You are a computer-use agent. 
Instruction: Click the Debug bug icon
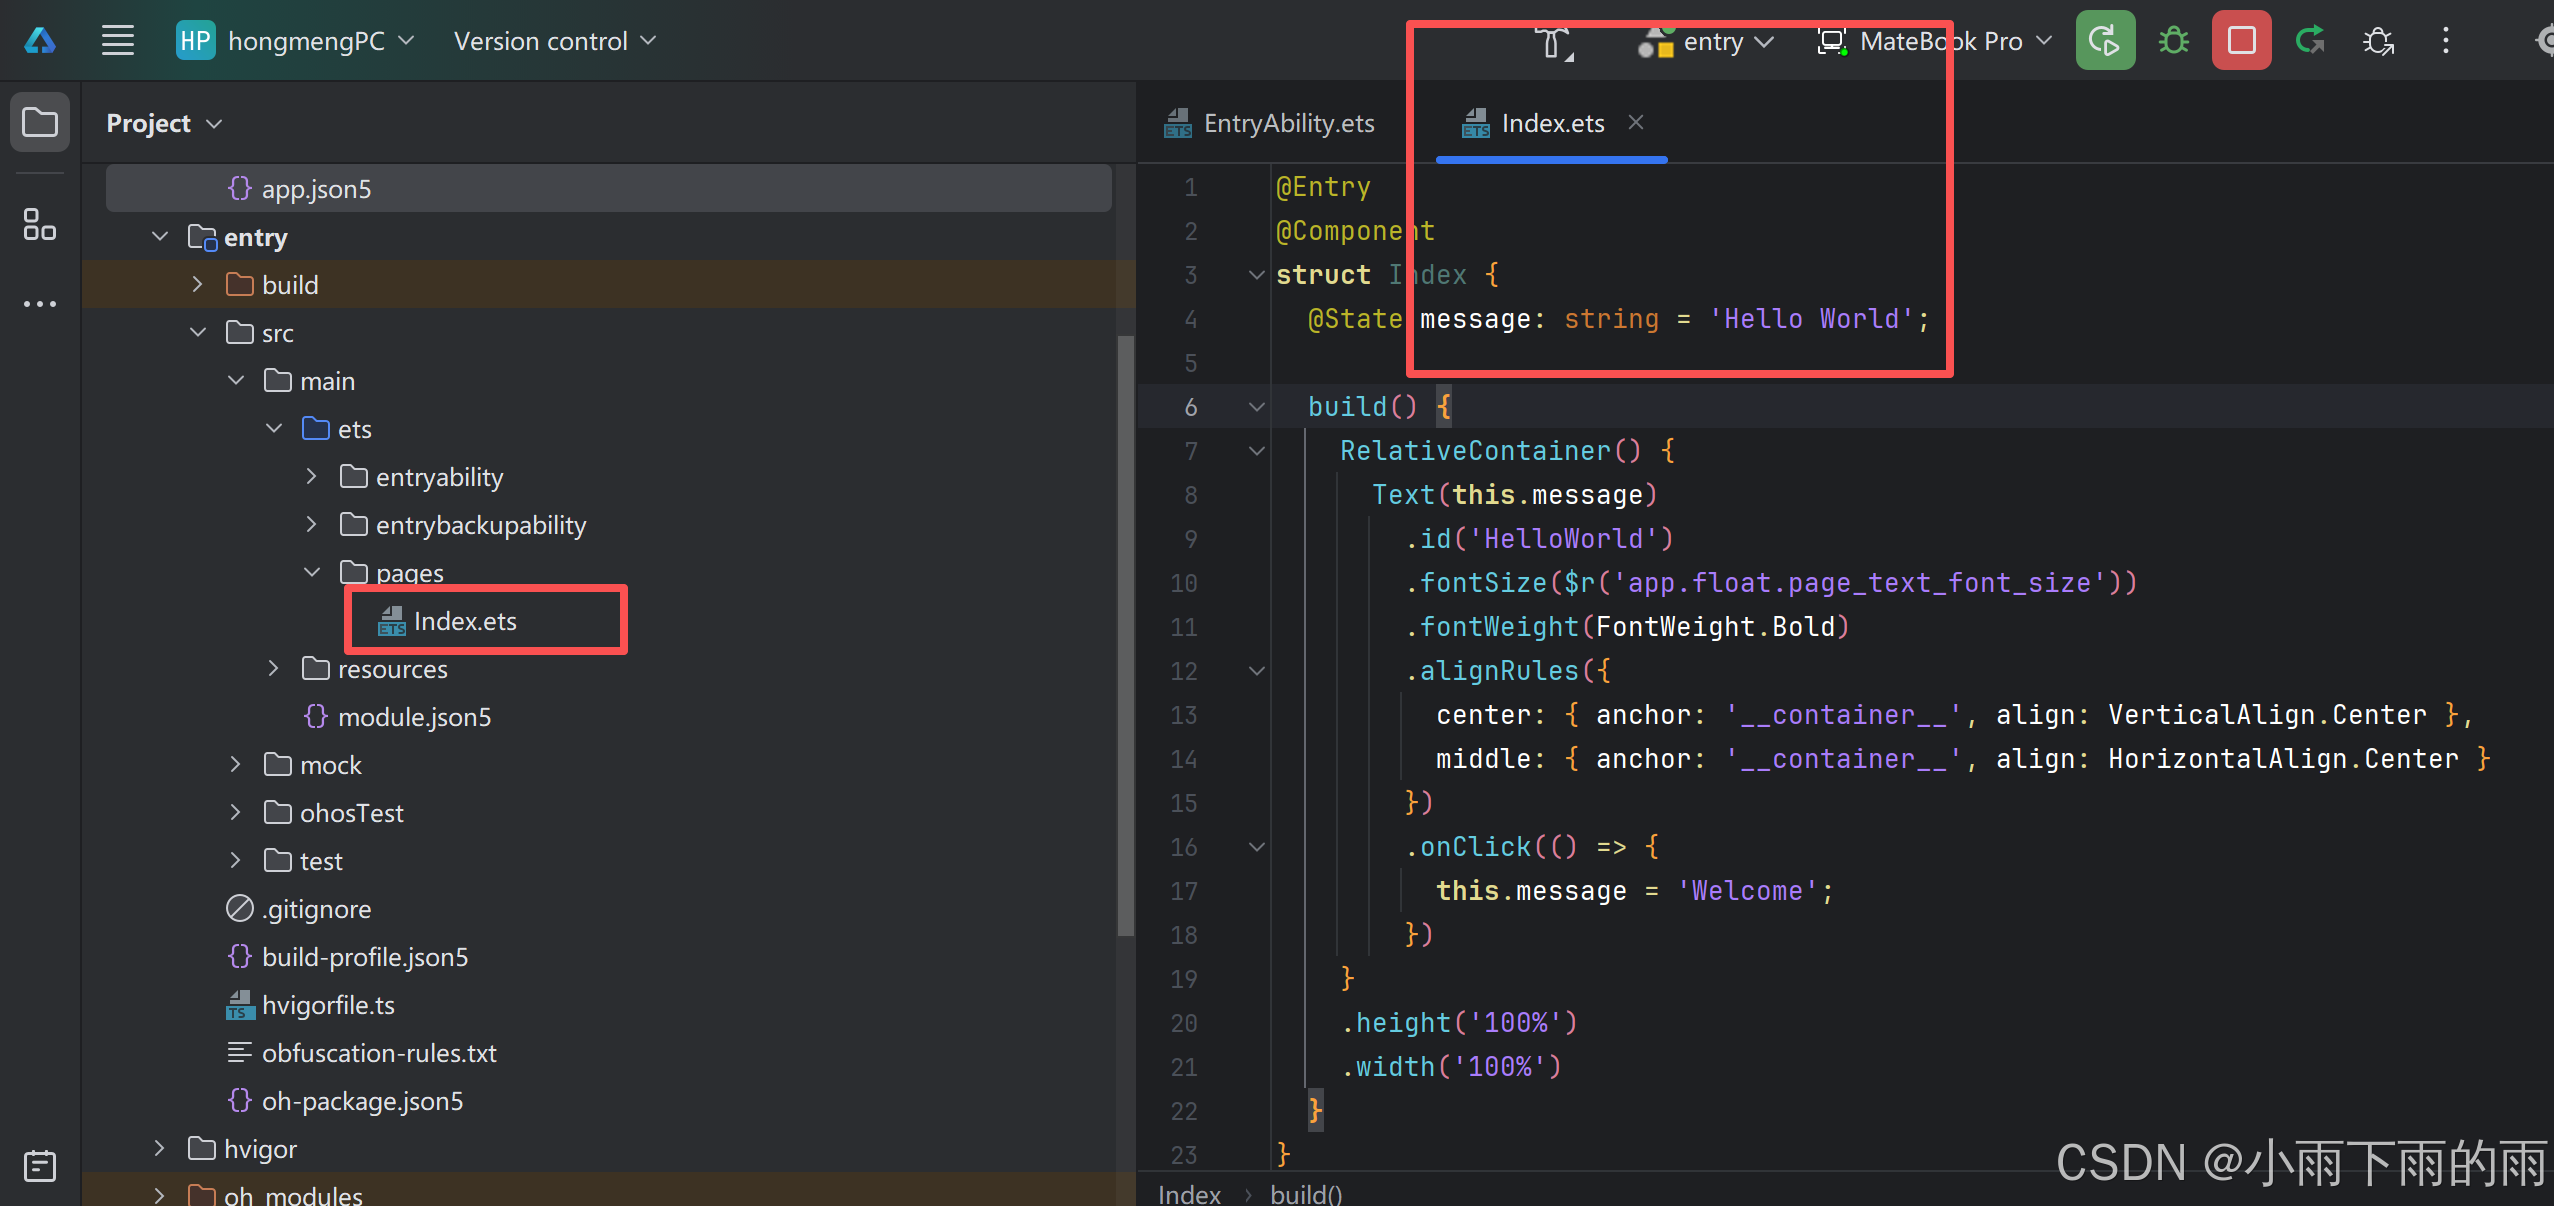pos(2173,41)
